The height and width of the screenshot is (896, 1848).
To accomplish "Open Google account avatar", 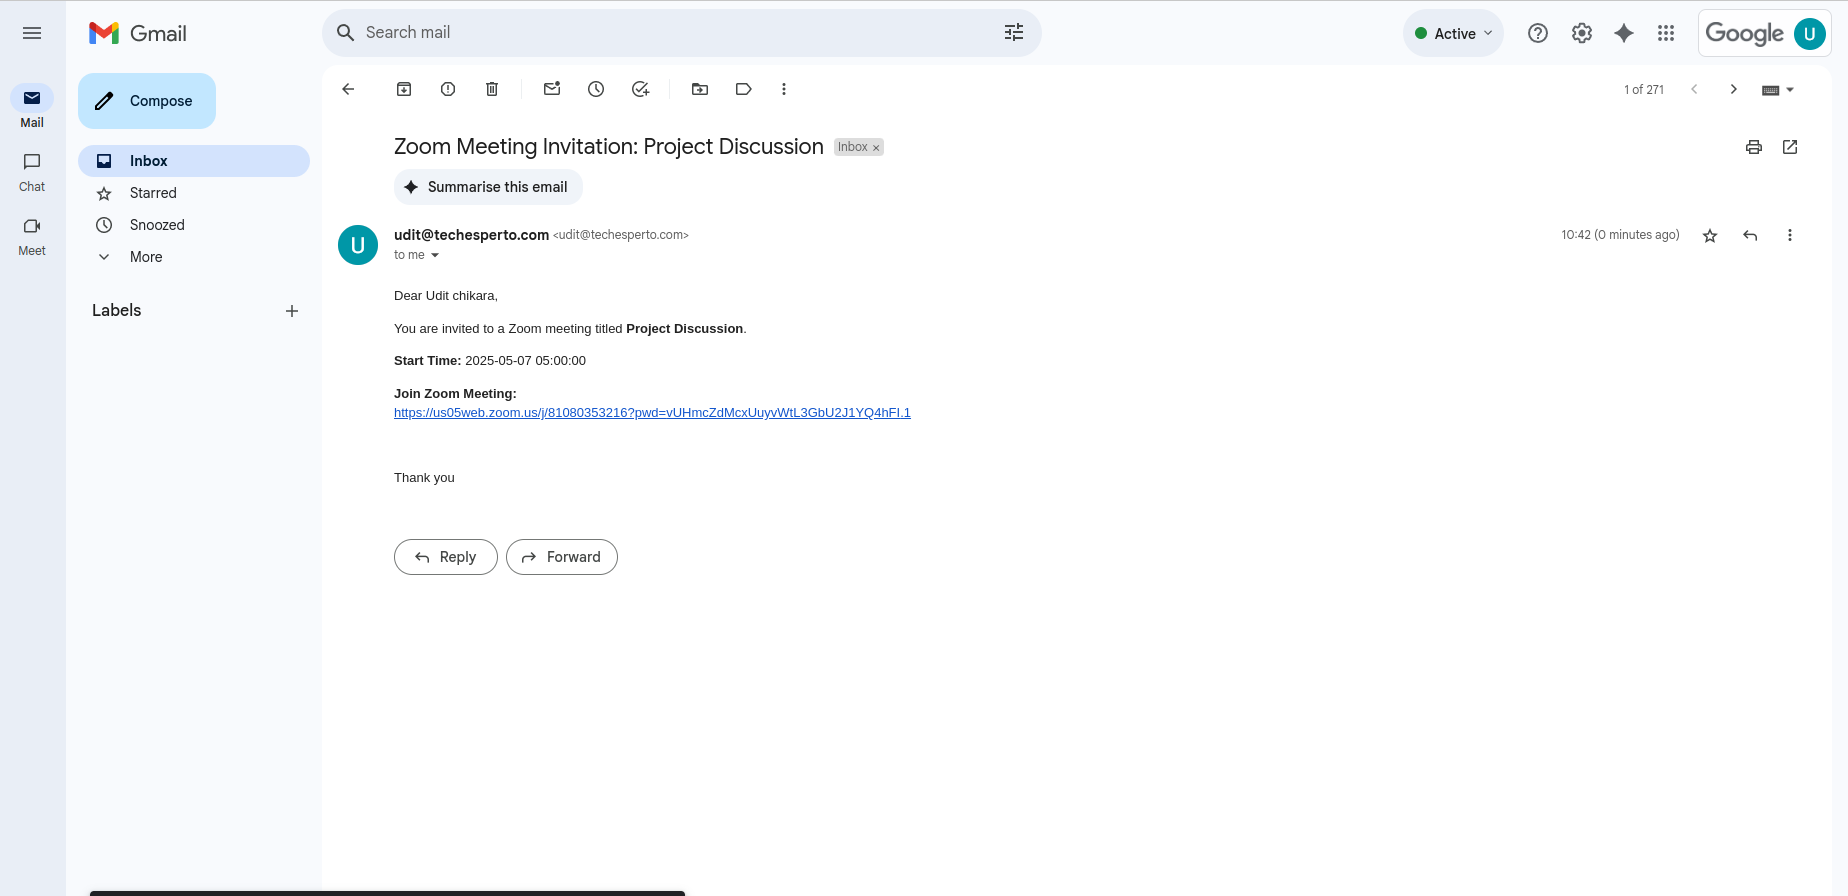I will tap(1810, 33).
